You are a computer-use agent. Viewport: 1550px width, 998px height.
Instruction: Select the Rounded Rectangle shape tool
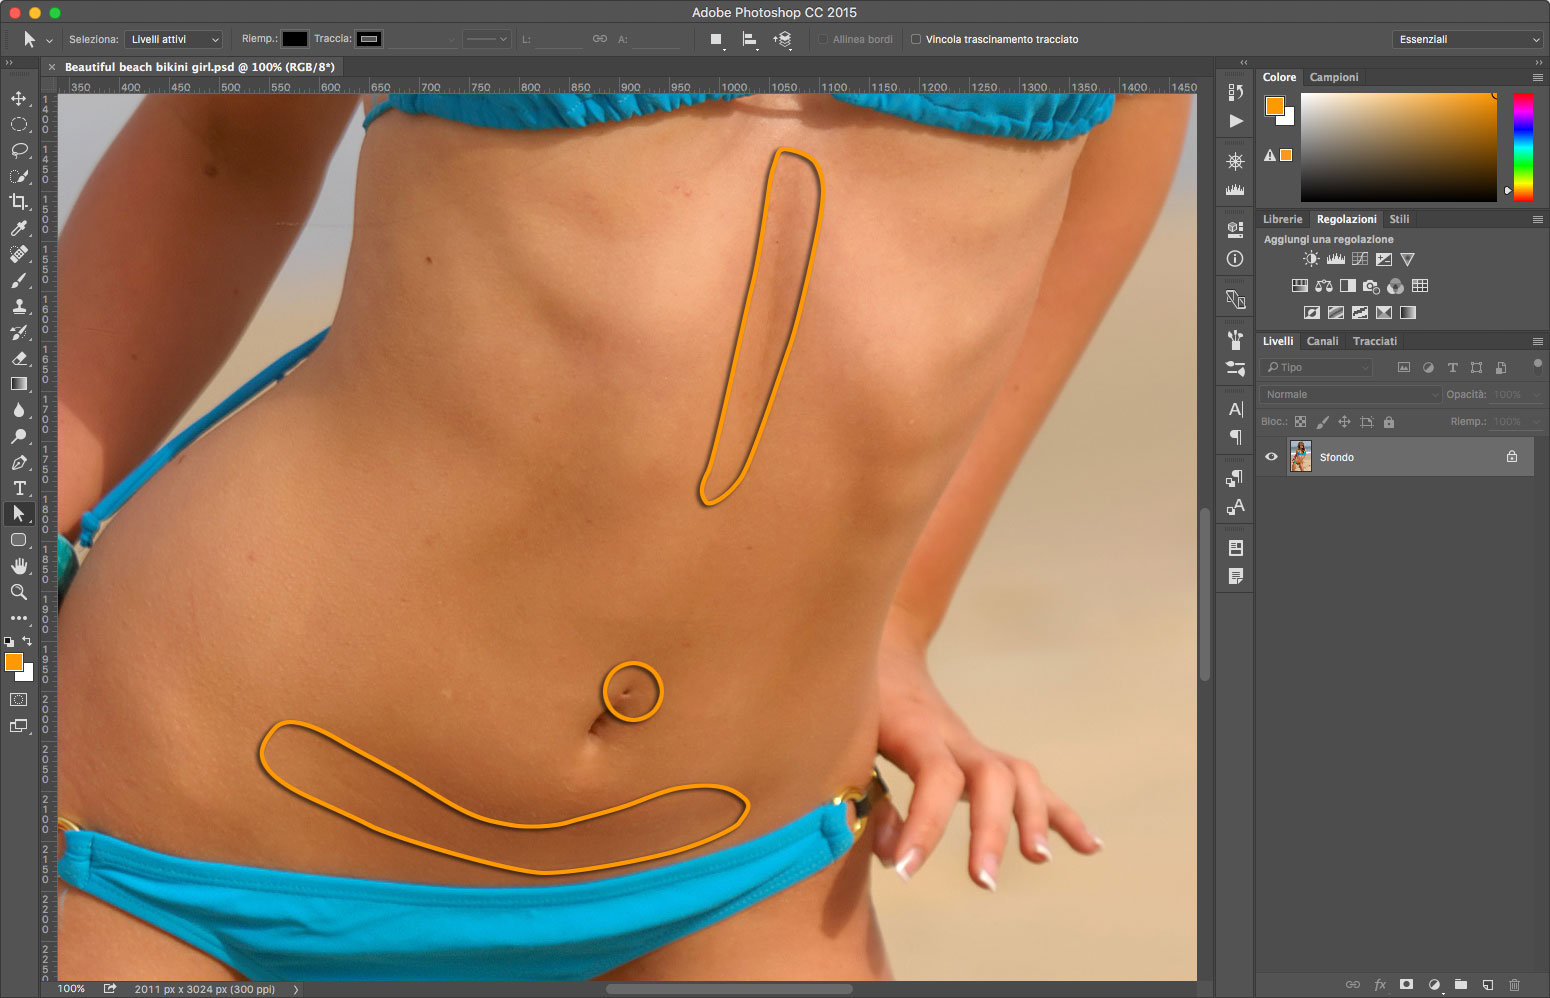pos(18,540)
